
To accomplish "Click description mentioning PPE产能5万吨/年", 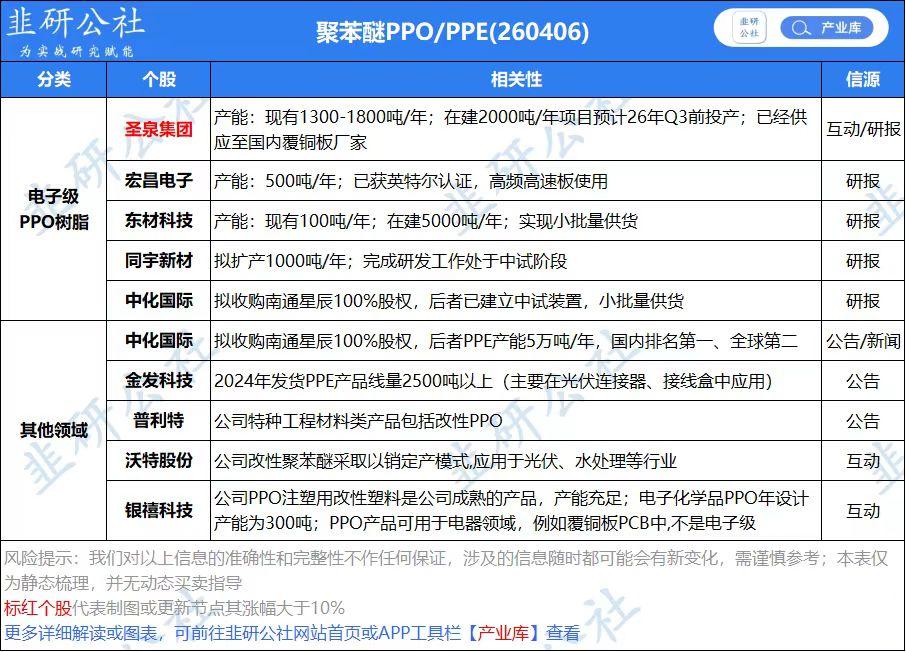I will (506, 341).
